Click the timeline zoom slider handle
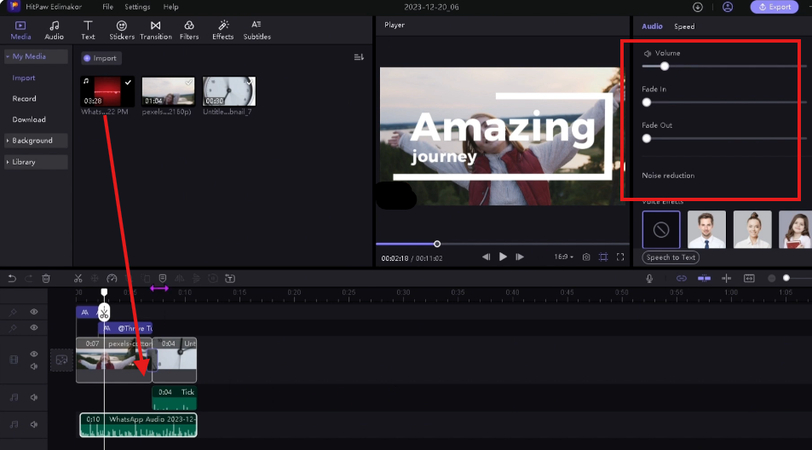812x450 pixels. click(x=786, y=279)
